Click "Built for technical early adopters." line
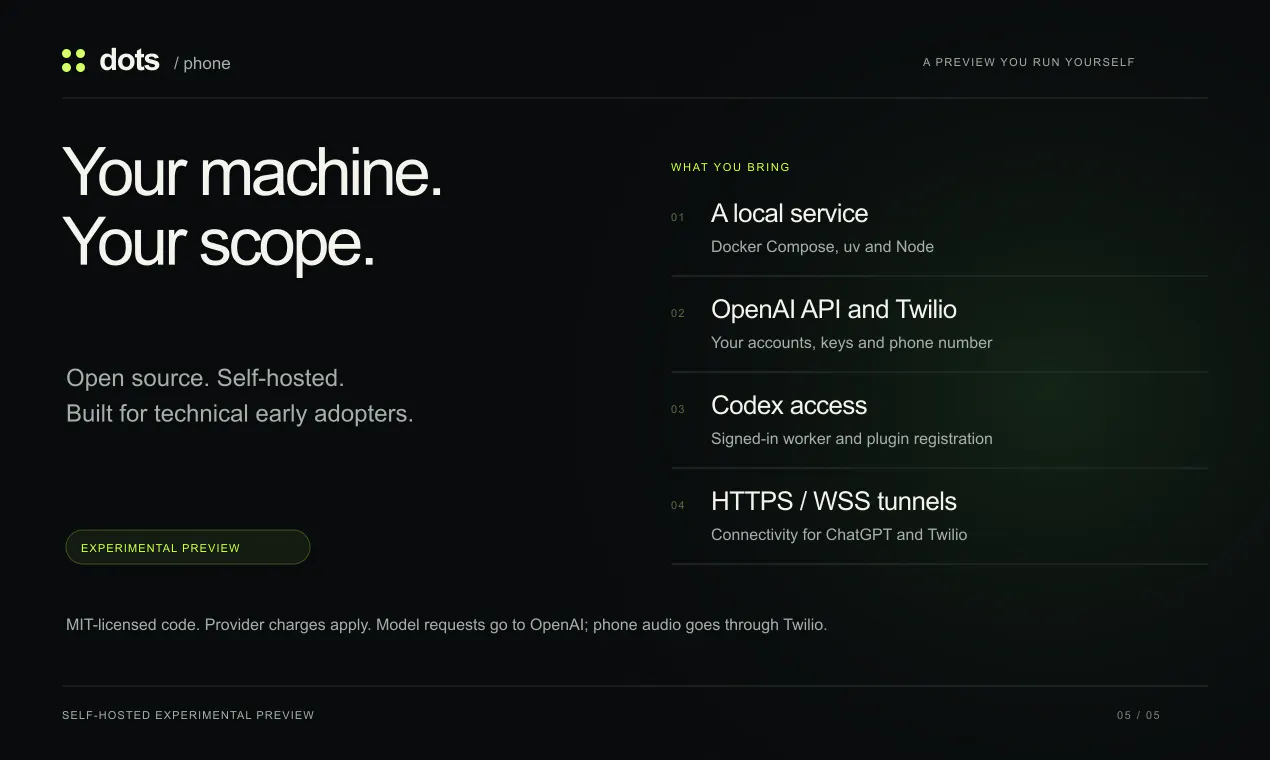This screenshot has height=760, width=1270. pos(240,414)
